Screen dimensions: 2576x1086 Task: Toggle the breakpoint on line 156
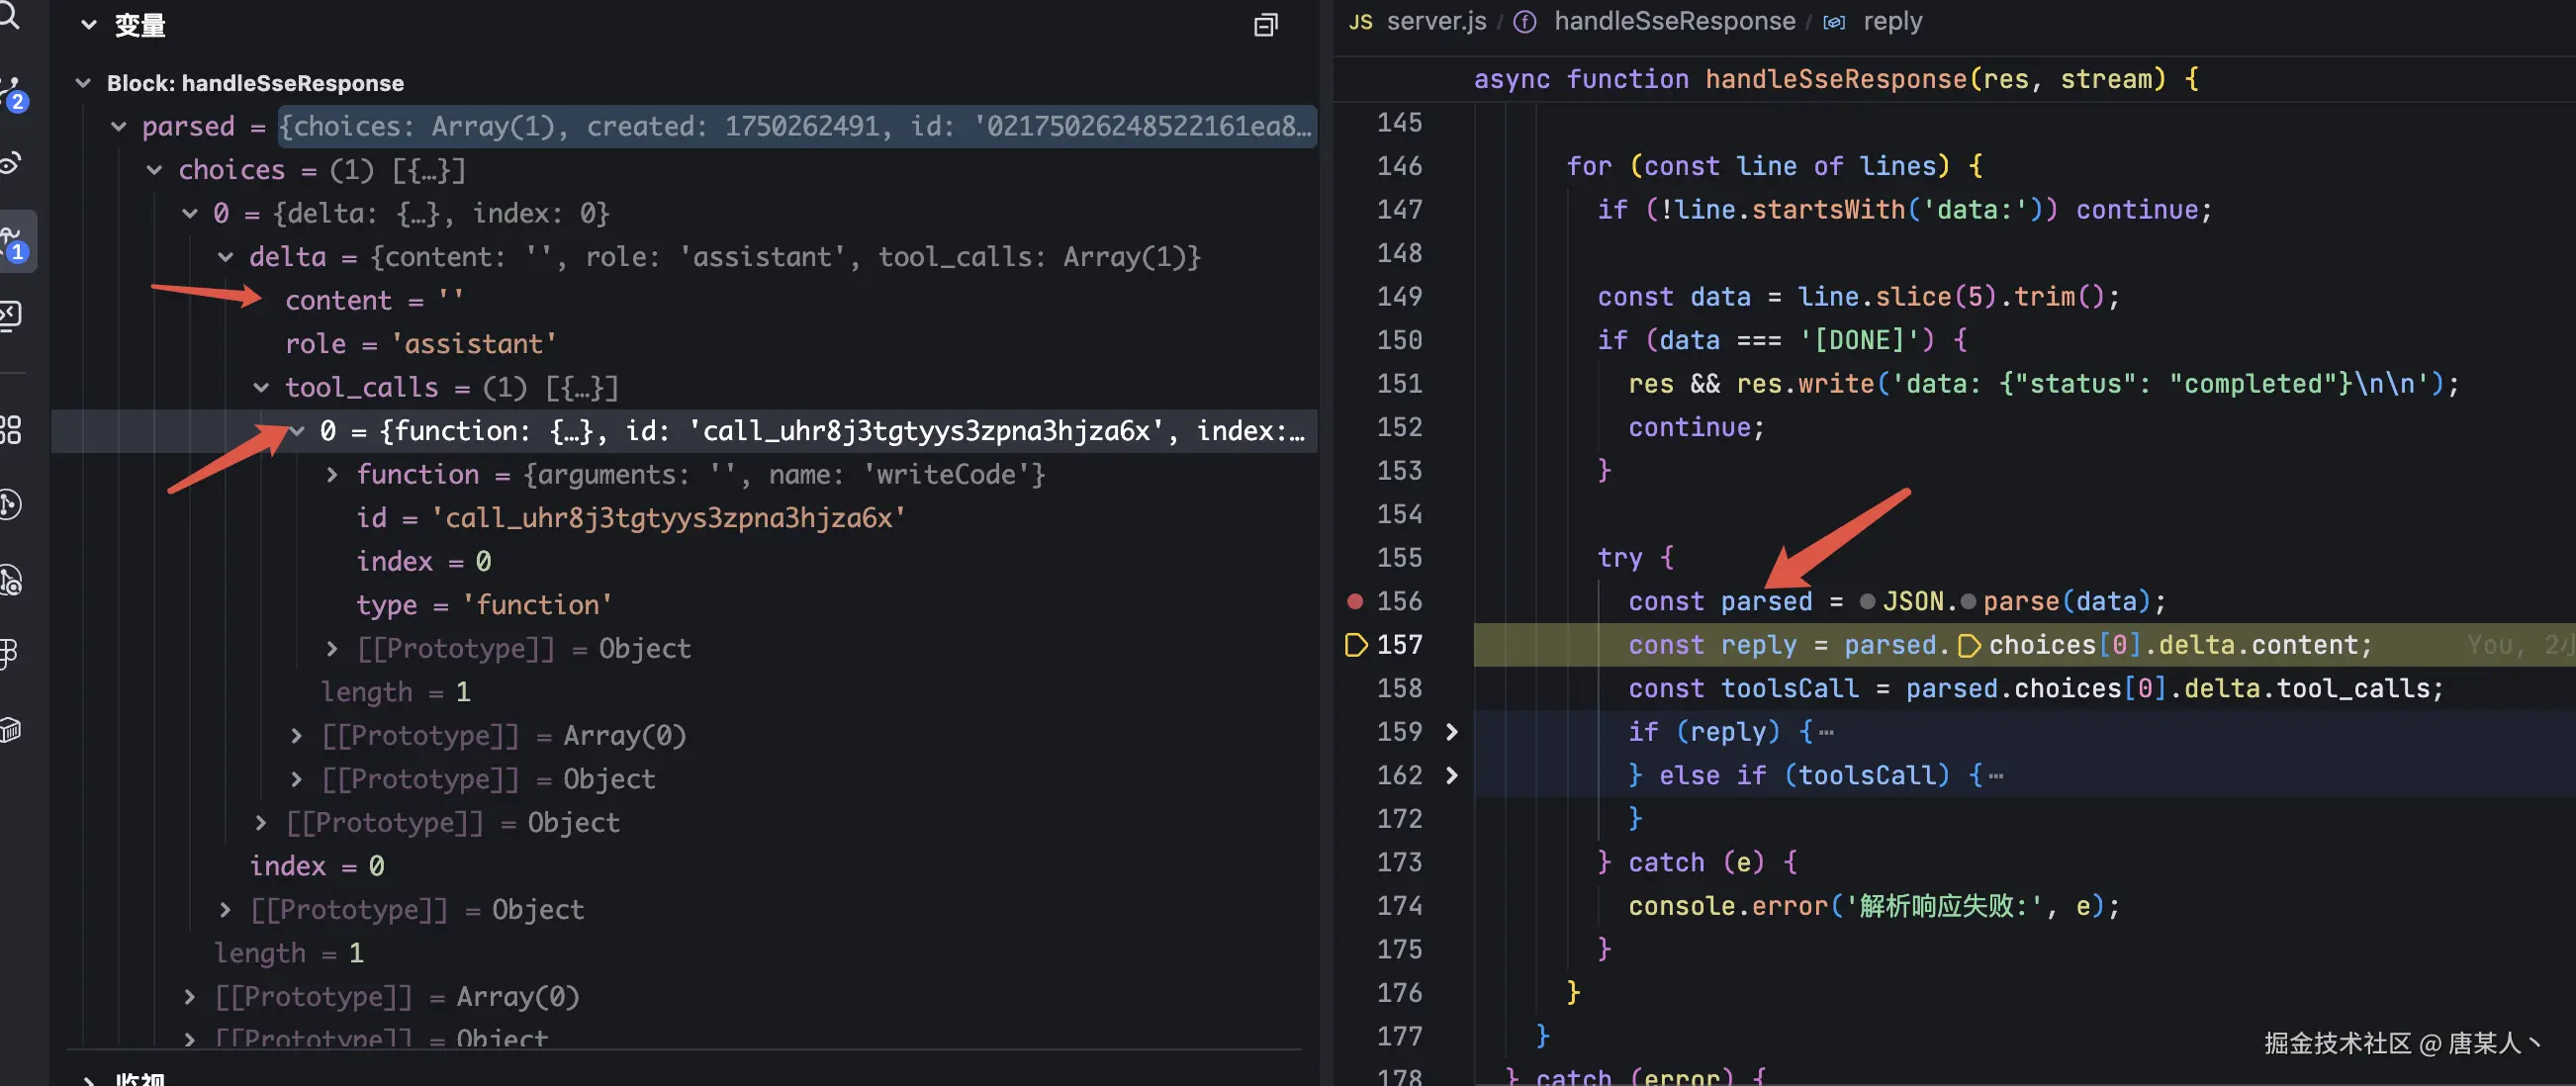point(1354,601)
